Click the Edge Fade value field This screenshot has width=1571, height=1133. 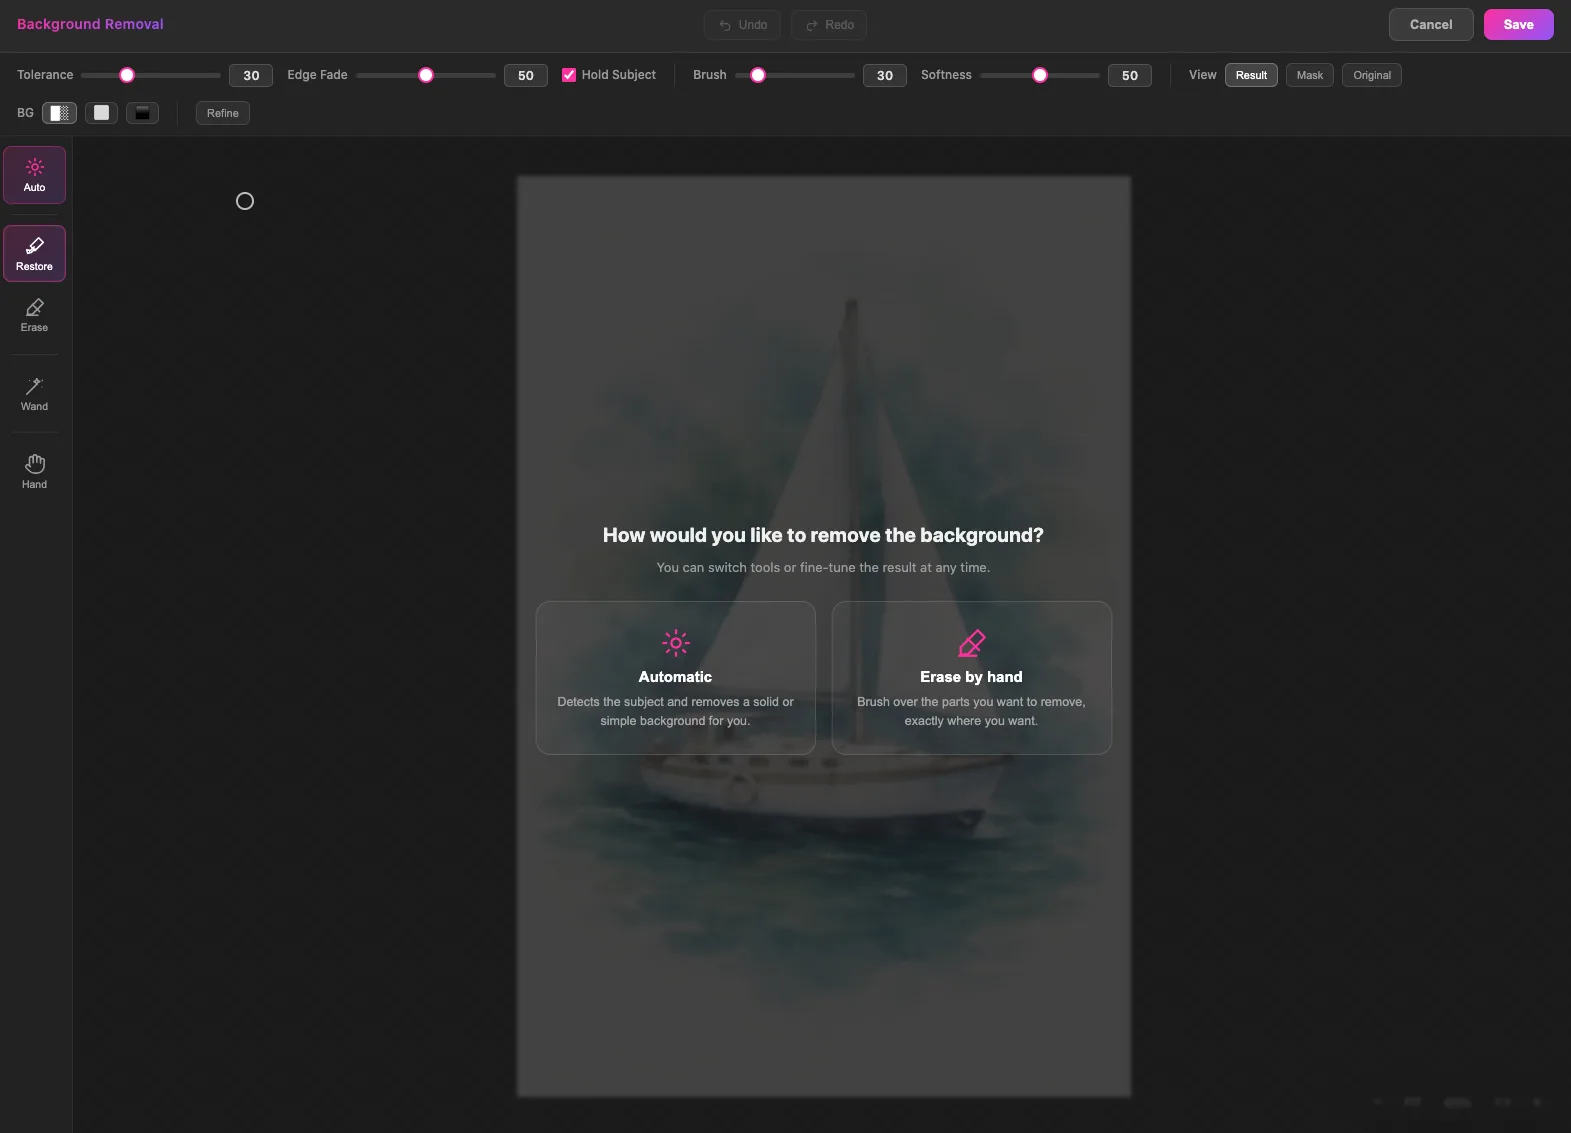pos(526,75)
